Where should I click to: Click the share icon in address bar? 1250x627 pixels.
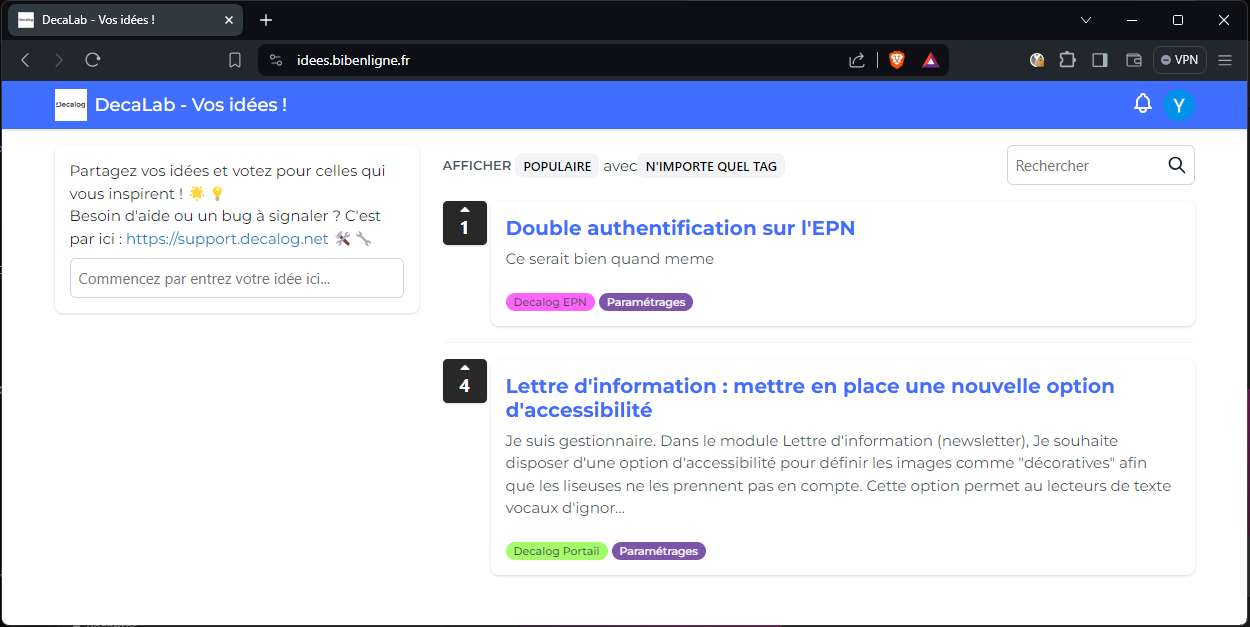coord(857,60)
